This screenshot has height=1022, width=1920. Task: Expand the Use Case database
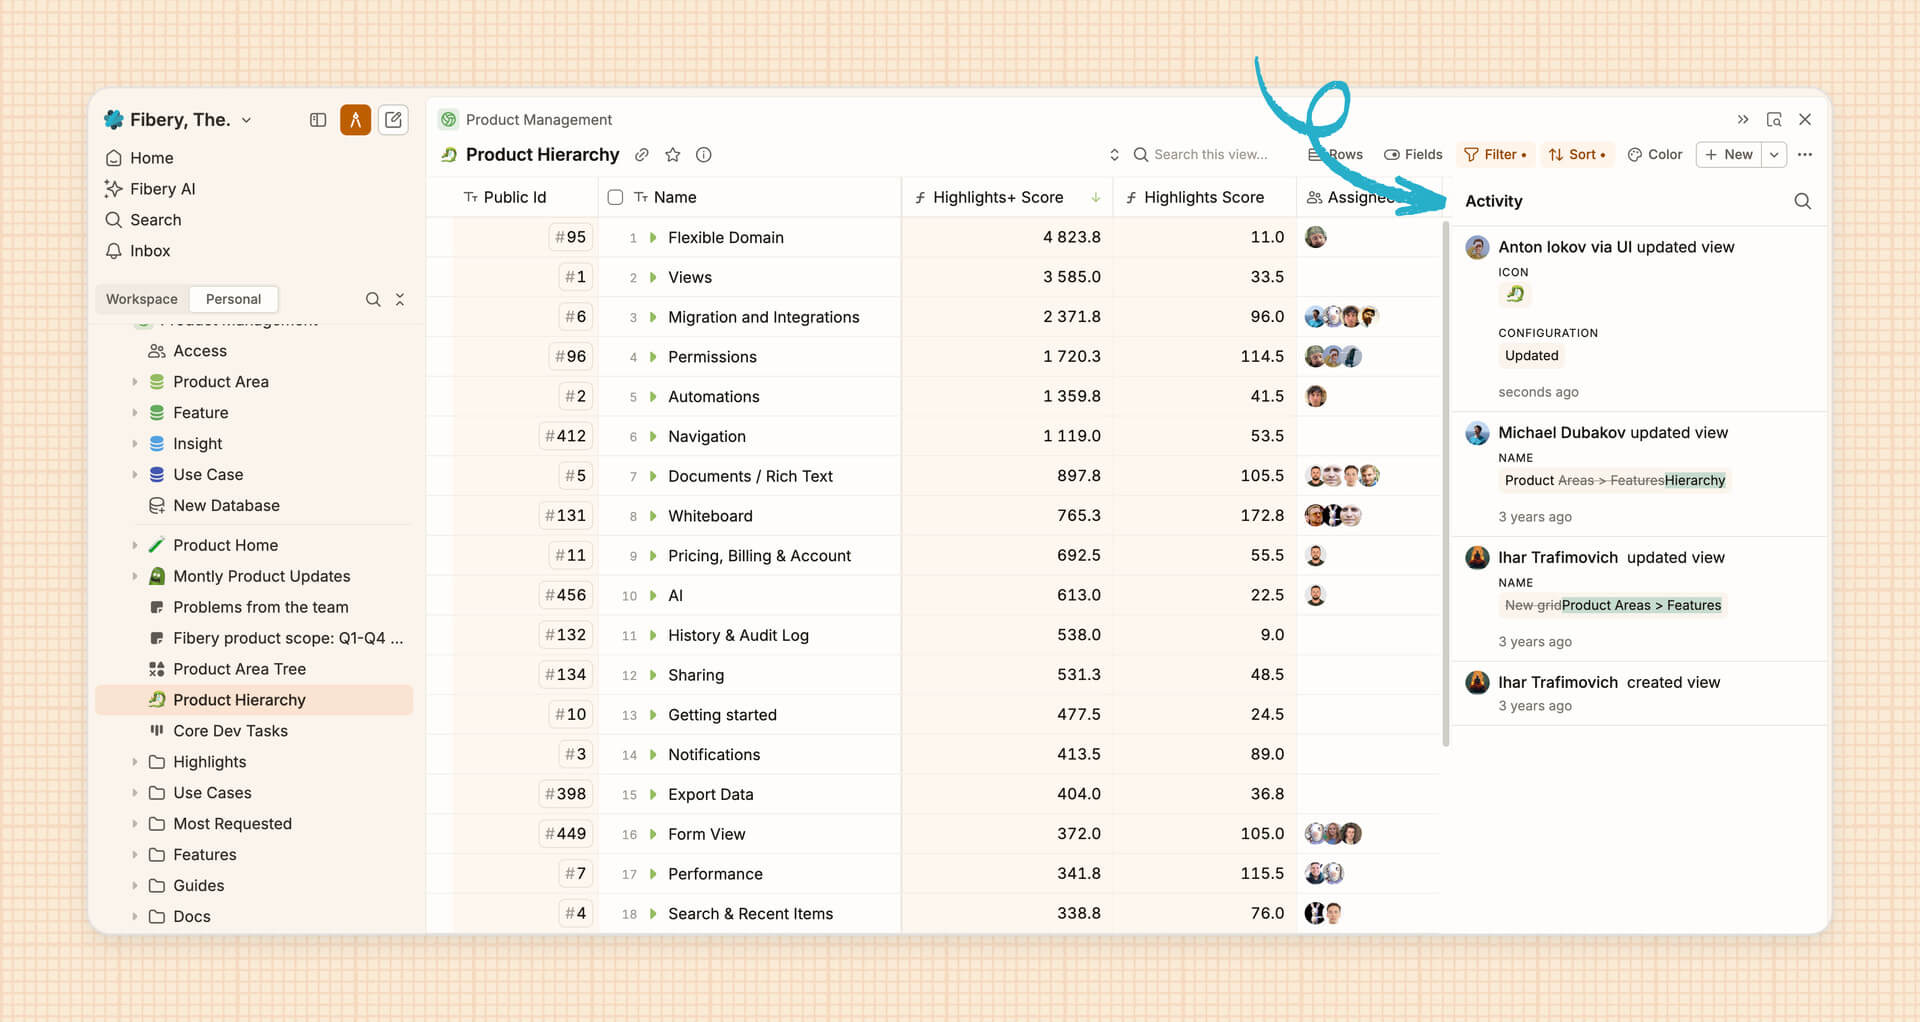pos(135,475)
